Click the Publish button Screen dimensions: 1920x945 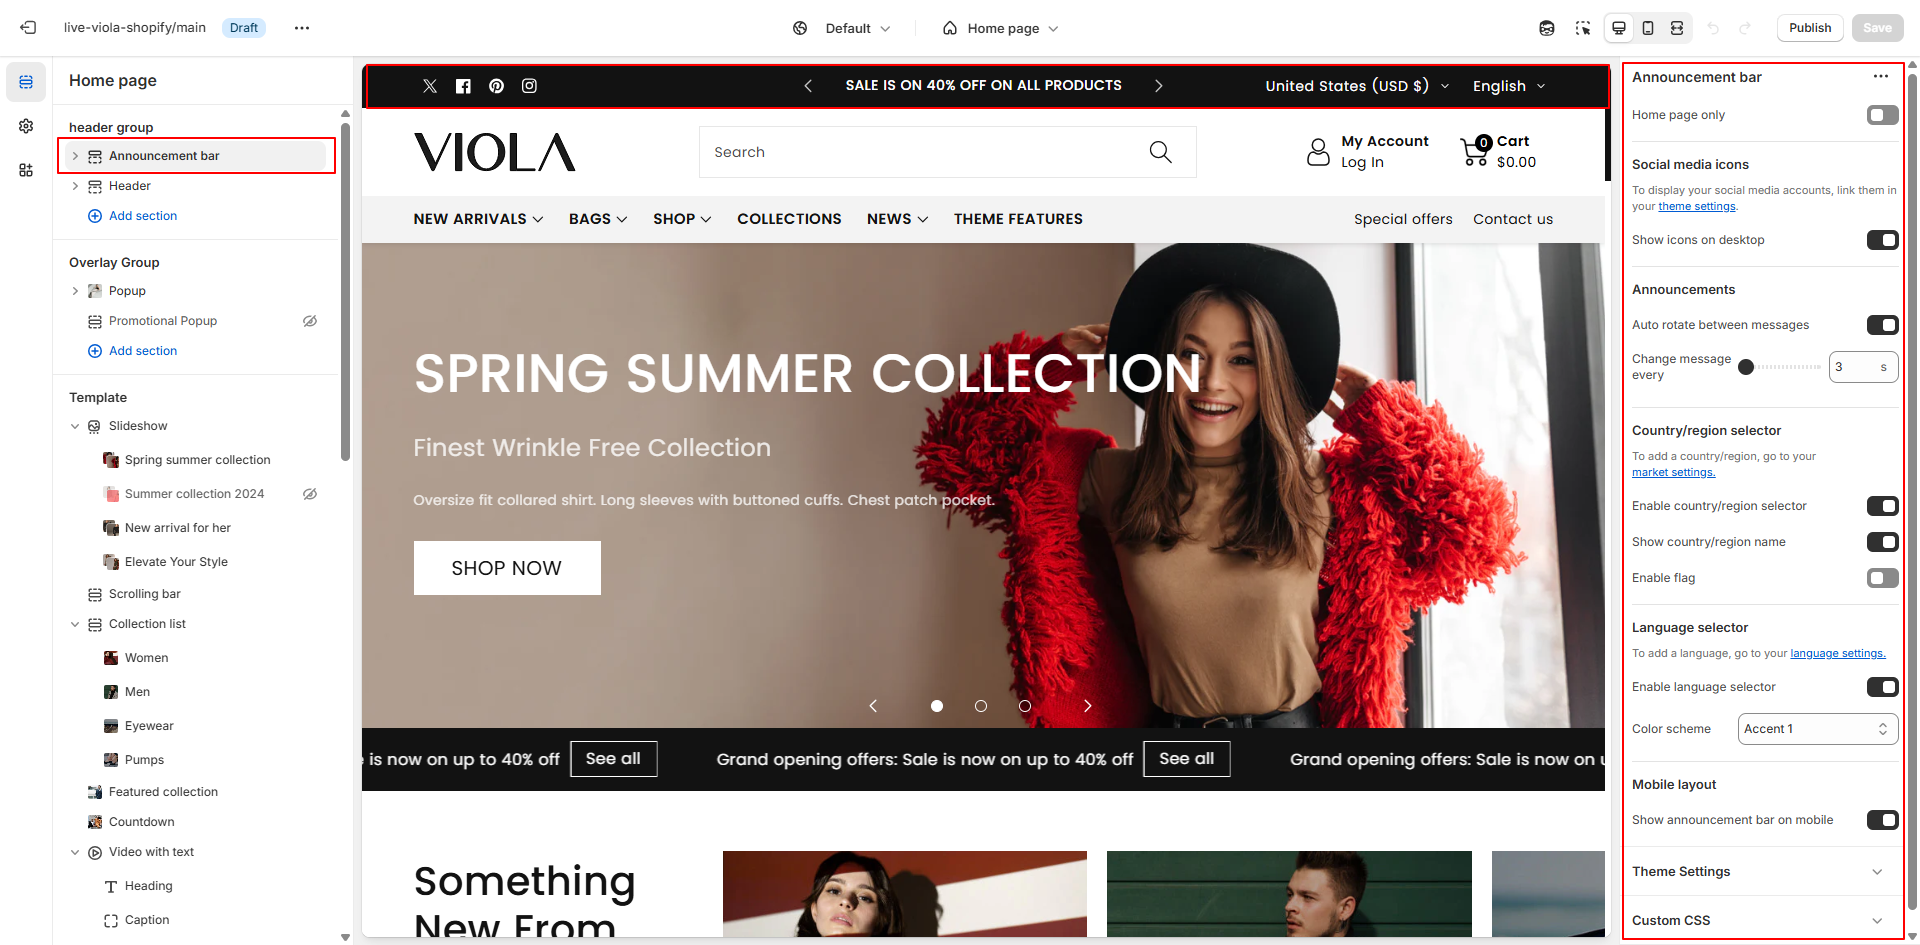(x=1810, y=28)
